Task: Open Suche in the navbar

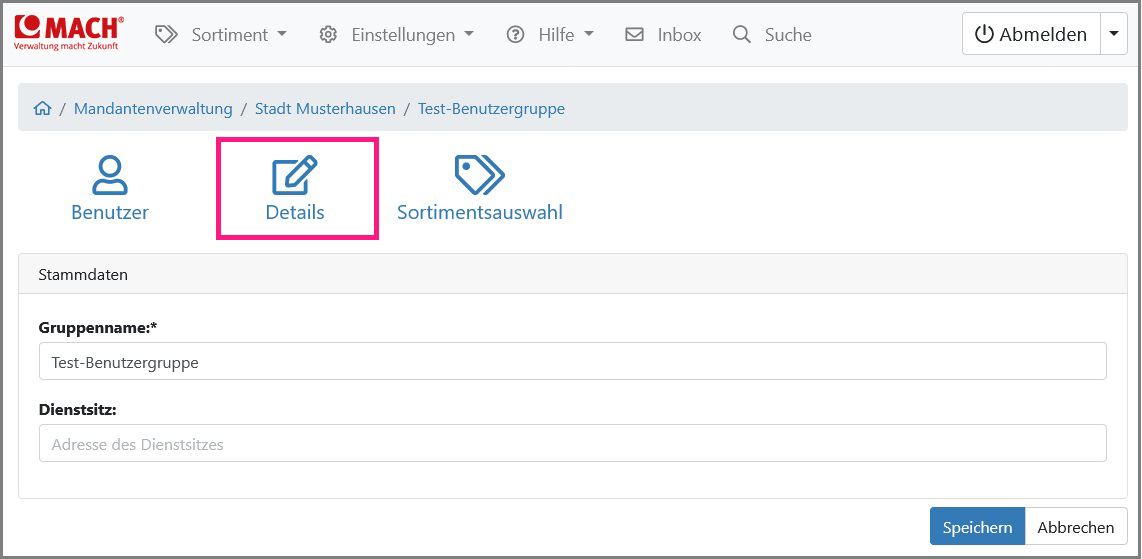Action: click(772, 34)
